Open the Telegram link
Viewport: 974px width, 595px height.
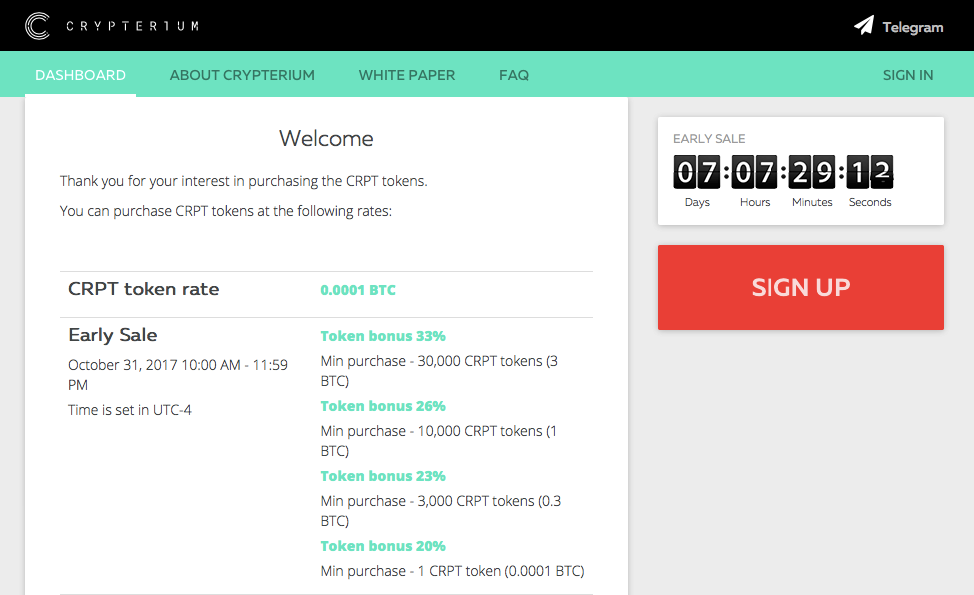(x=898, y=26)
